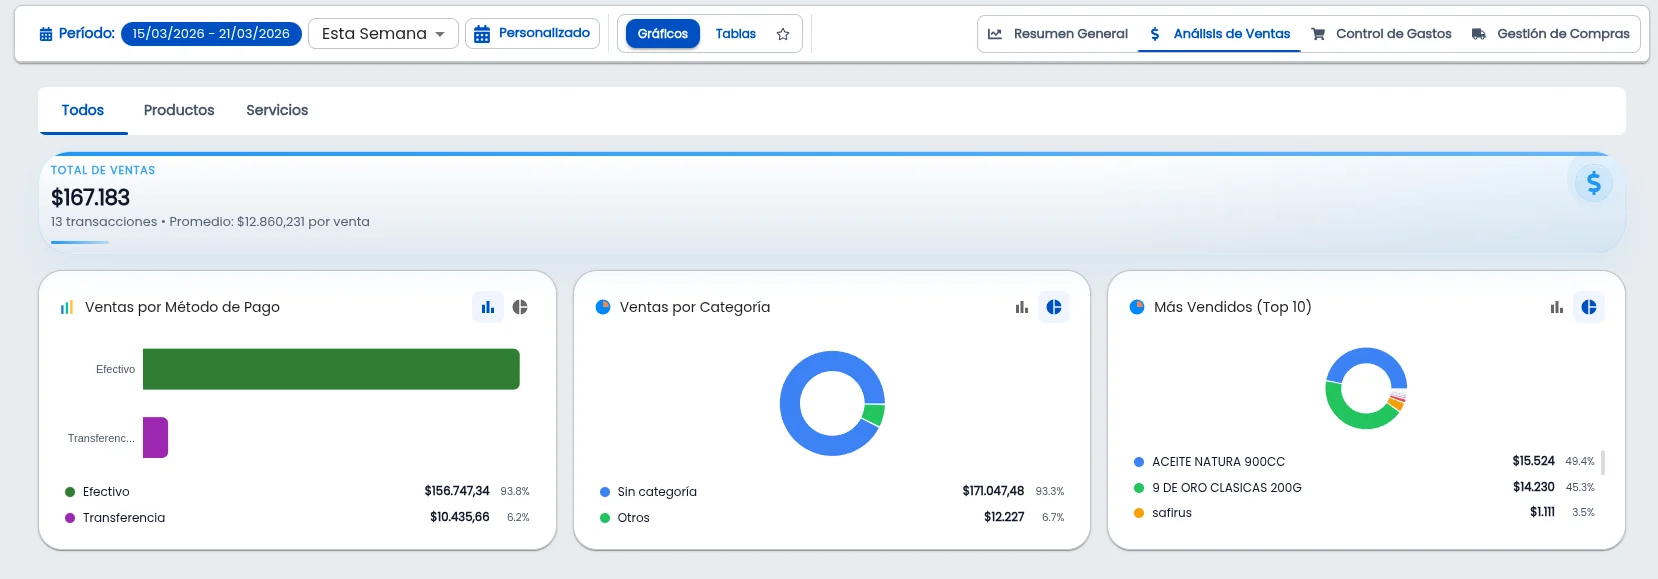
Task: Click the calendar icon next to Período
Action: click(45, 34)
